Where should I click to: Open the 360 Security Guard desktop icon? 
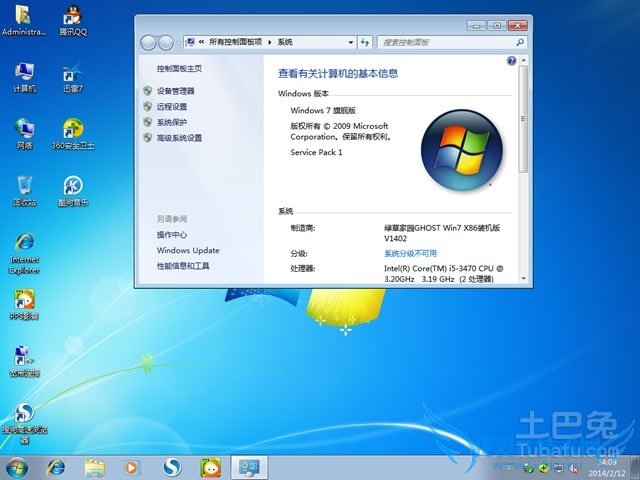72,131
